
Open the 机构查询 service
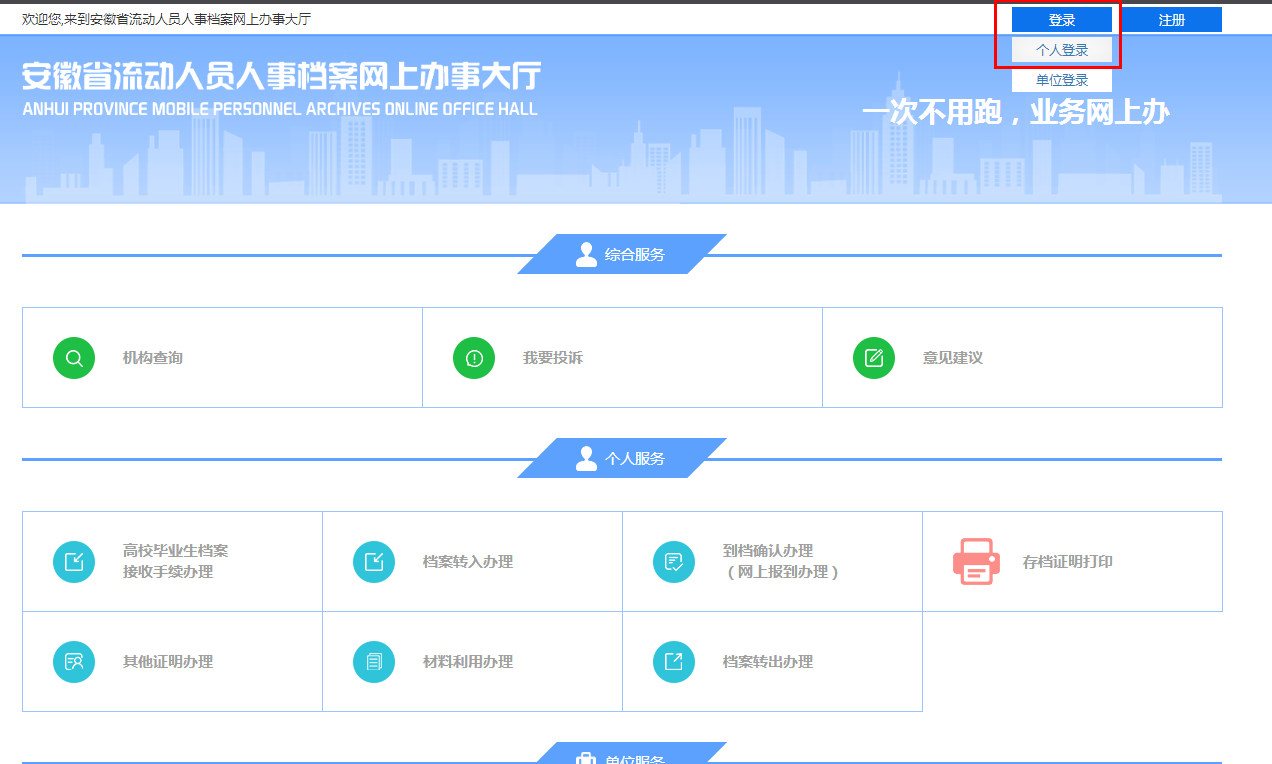point(222,357)
